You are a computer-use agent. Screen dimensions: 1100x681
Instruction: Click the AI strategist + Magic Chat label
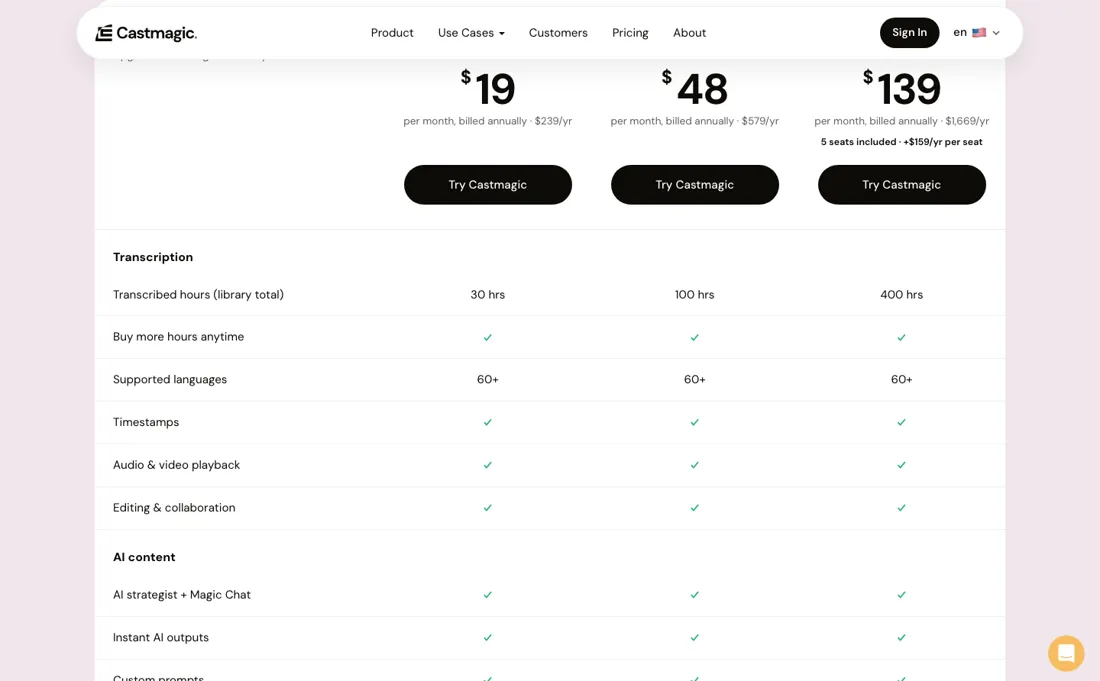tap(182, 595)
